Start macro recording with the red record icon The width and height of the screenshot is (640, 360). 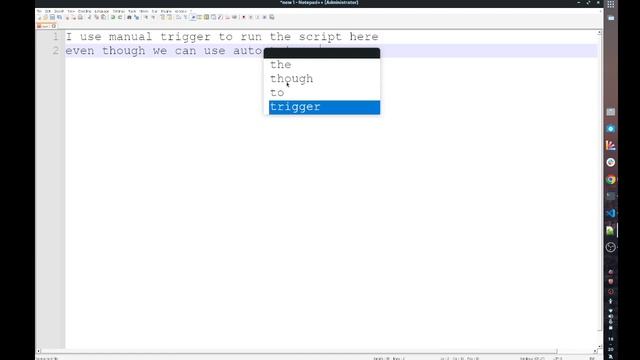pos(244,17)
